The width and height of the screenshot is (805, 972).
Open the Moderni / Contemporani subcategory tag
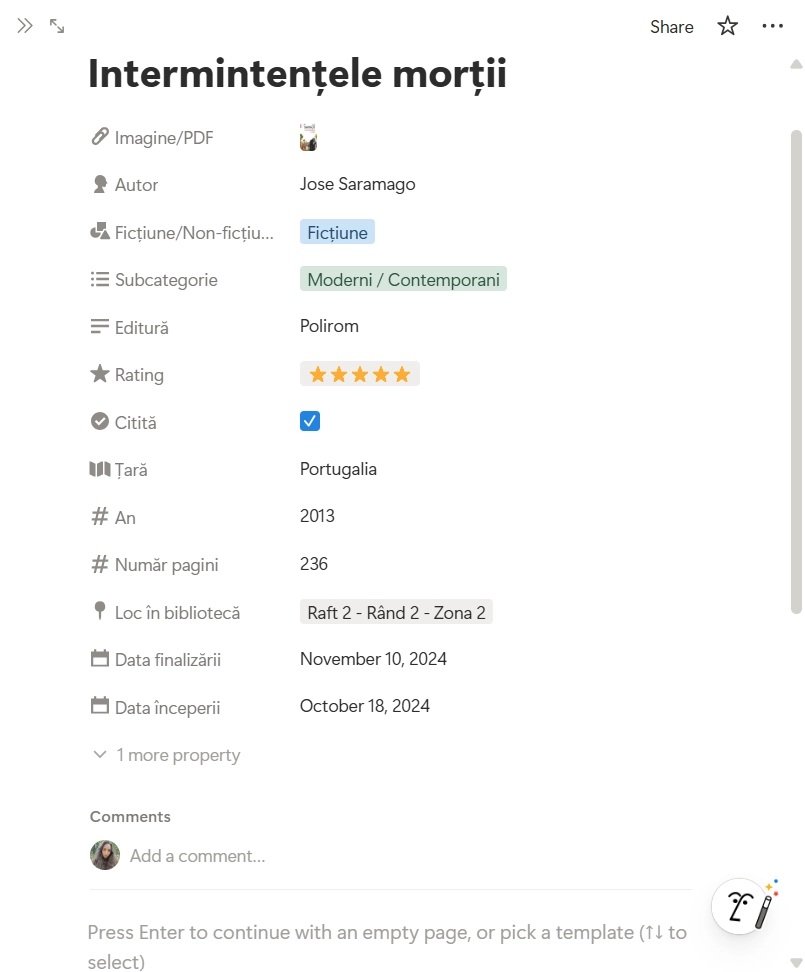(403, 280)
